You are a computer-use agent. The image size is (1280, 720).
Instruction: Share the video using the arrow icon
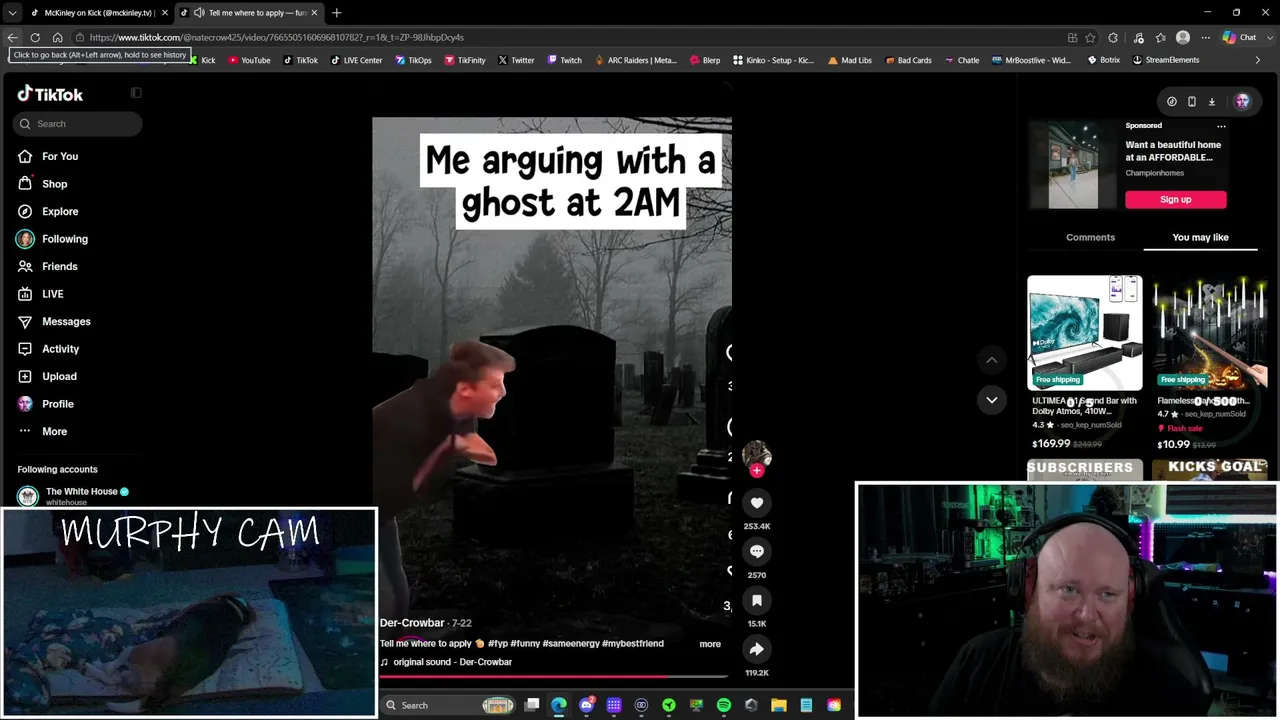757,649
